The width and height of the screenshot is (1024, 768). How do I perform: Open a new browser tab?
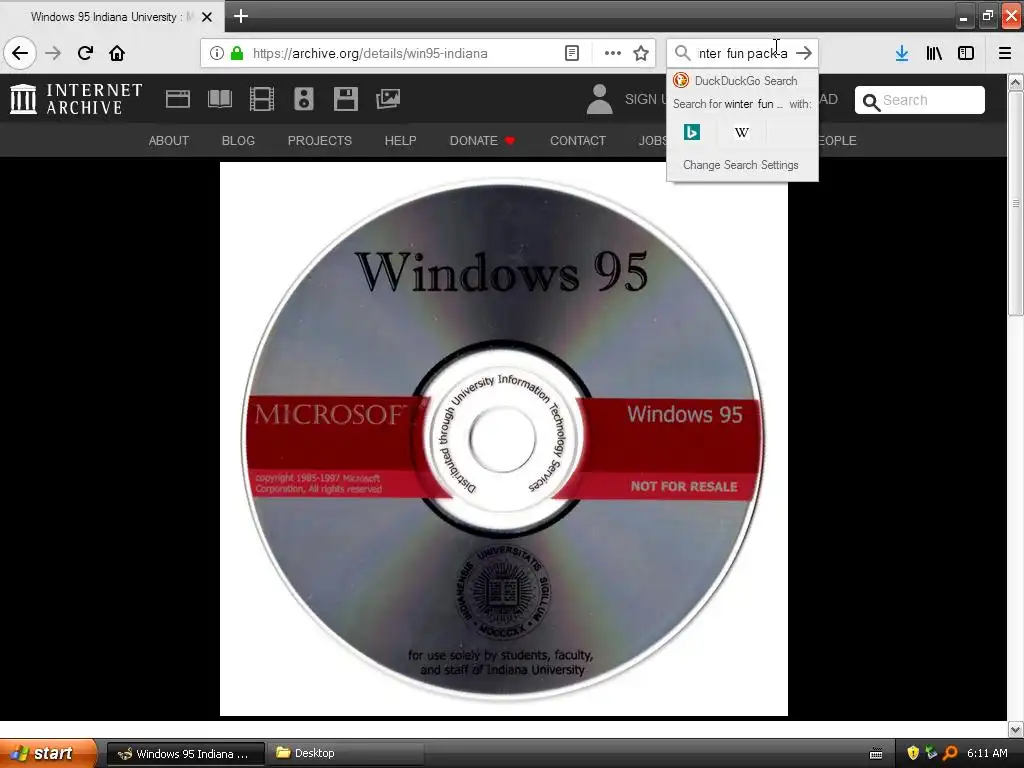241,16
